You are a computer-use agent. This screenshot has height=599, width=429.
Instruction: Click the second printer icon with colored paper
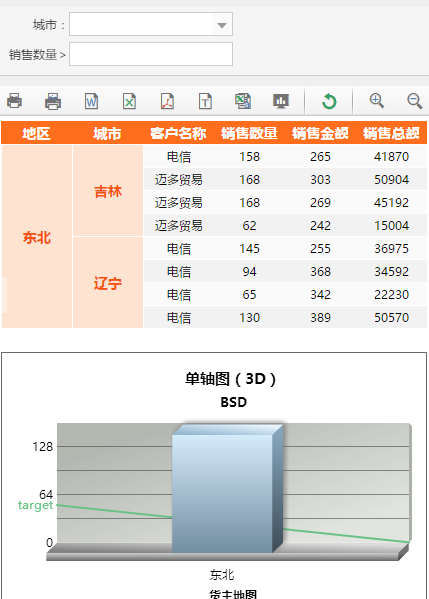tap(53, 101)
